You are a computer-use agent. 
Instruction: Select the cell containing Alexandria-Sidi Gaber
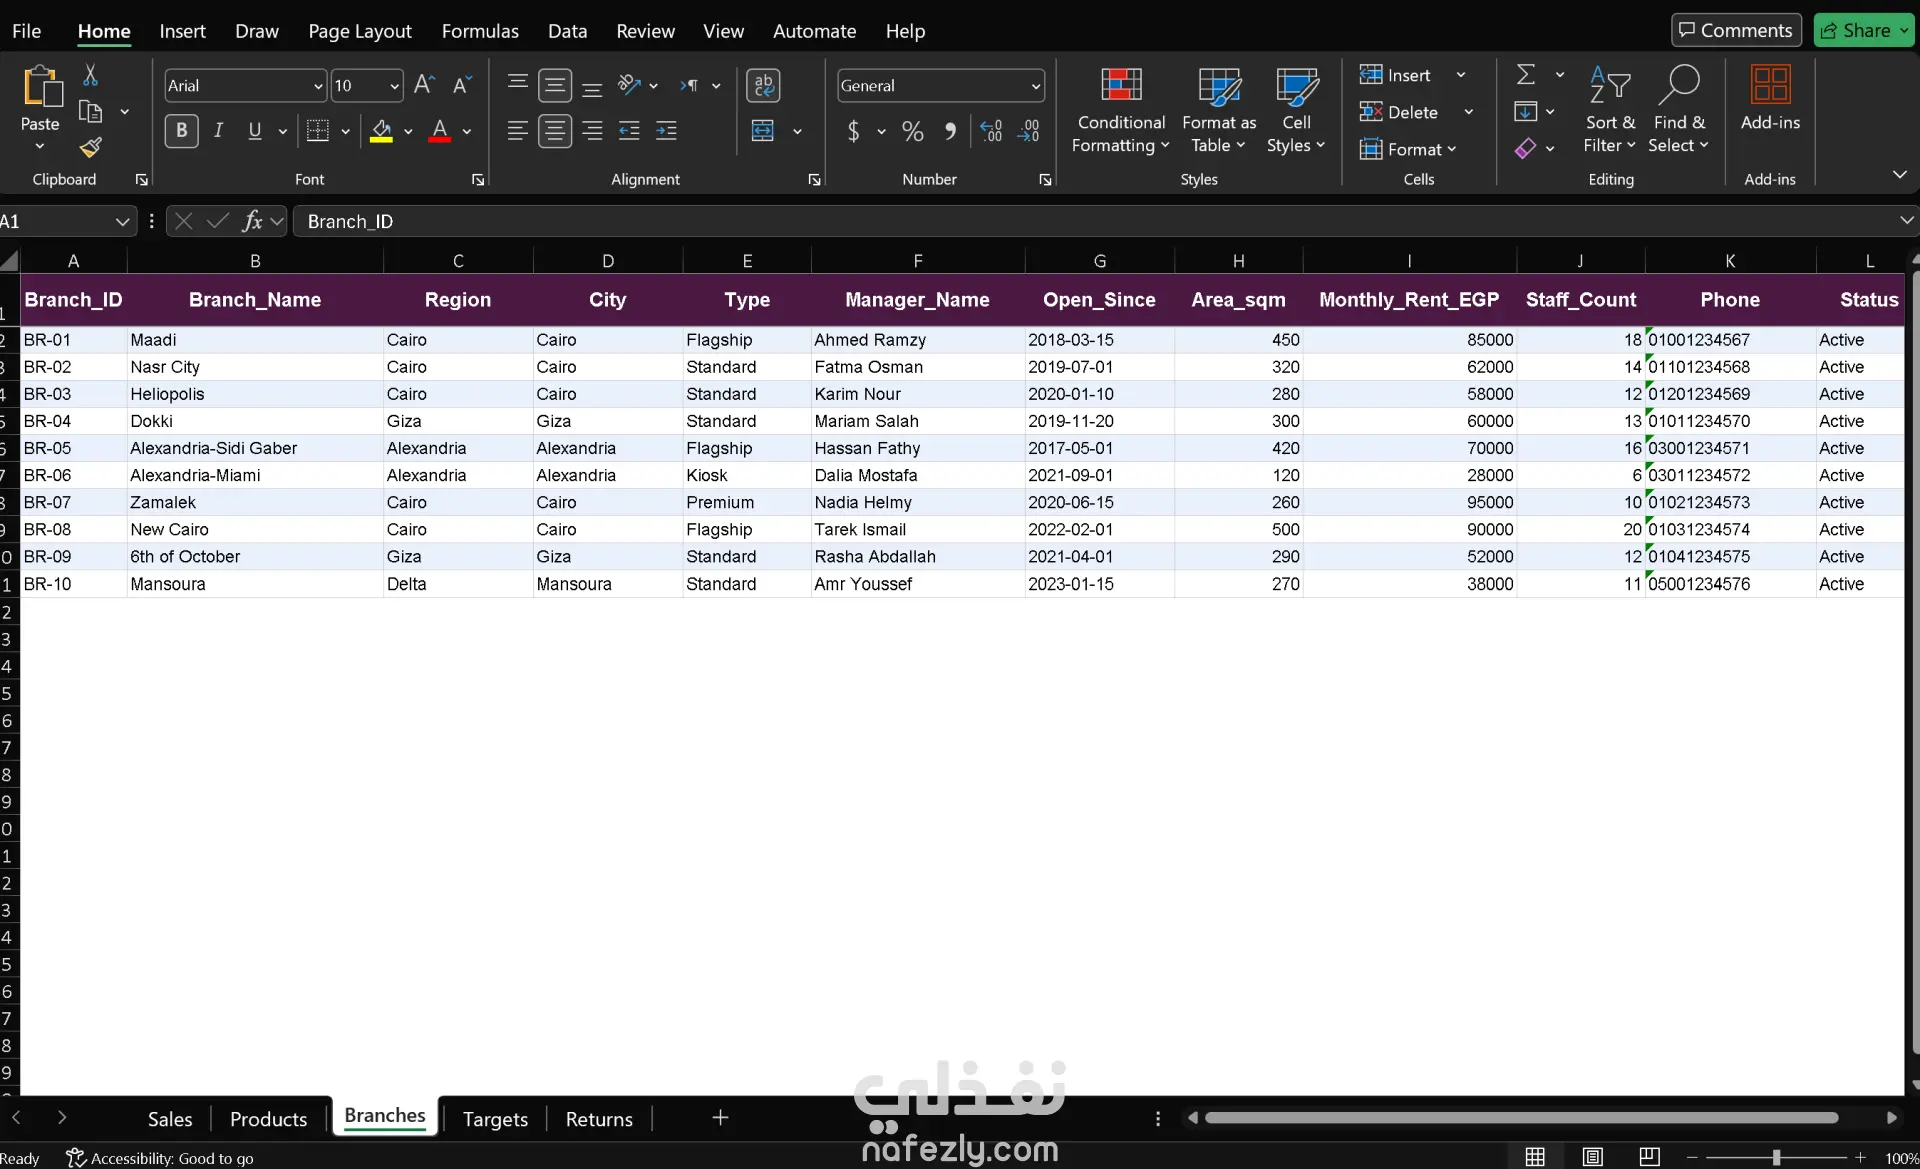(x=255, y=448)
